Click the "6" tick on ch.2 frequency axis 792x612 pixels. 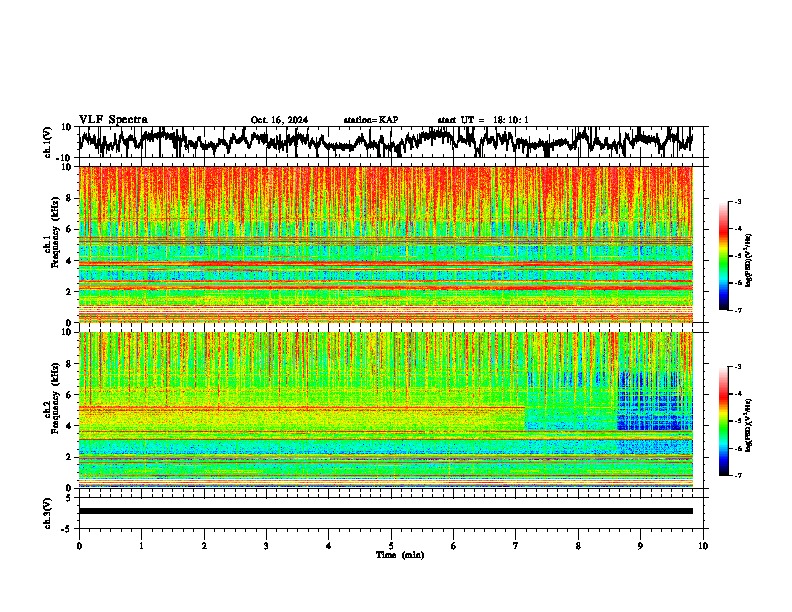[69, 394]
